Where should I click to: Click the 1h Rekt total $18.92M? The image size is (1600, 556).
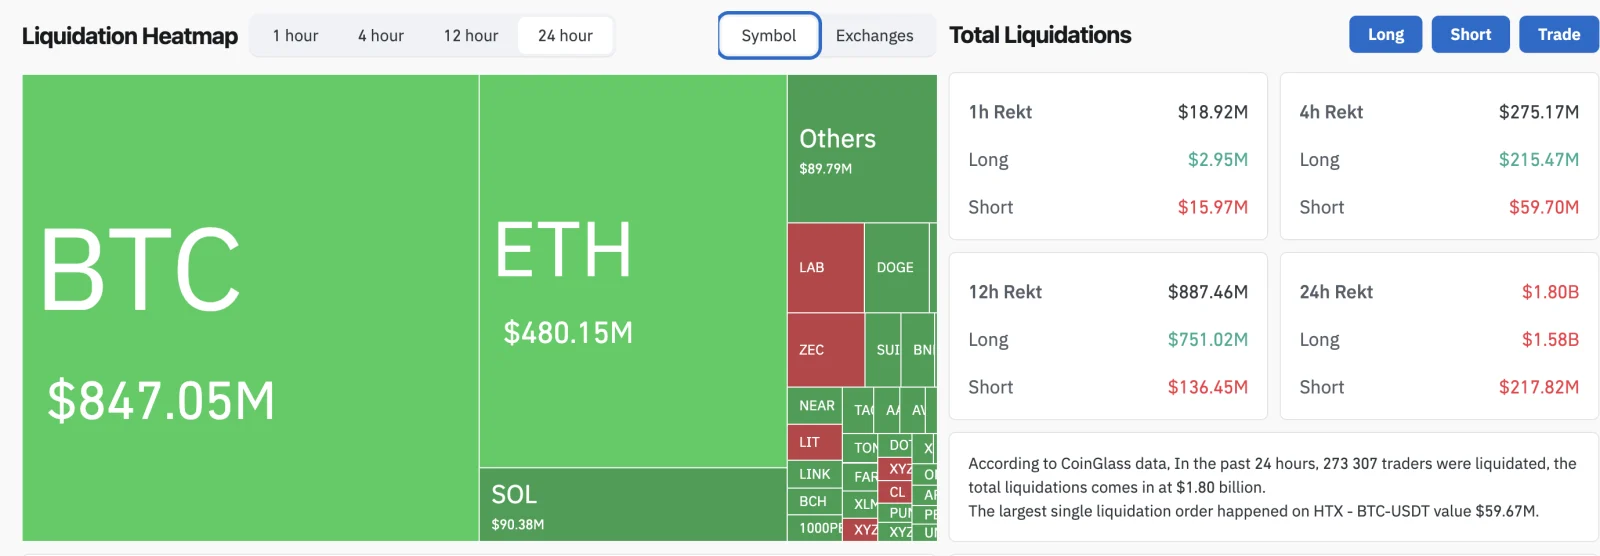[1213, 112]
